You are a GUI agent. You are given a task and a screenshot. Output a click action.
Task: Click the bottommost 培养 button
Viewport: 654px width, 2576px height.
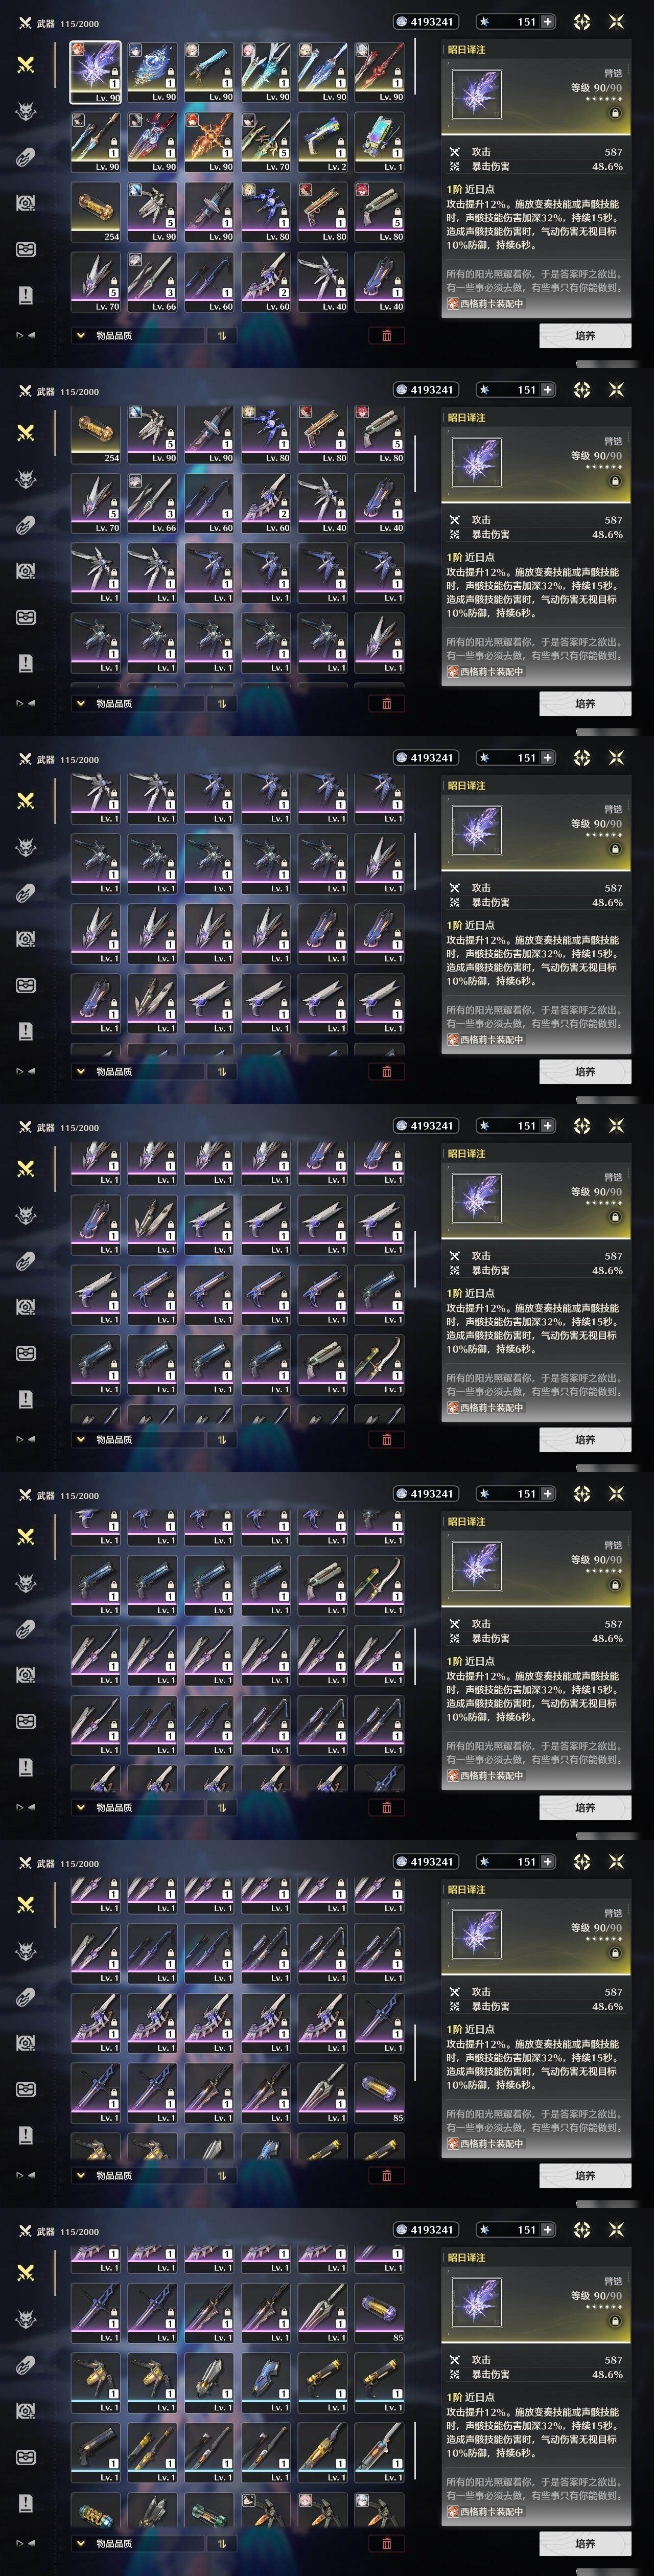(585, 2544)
